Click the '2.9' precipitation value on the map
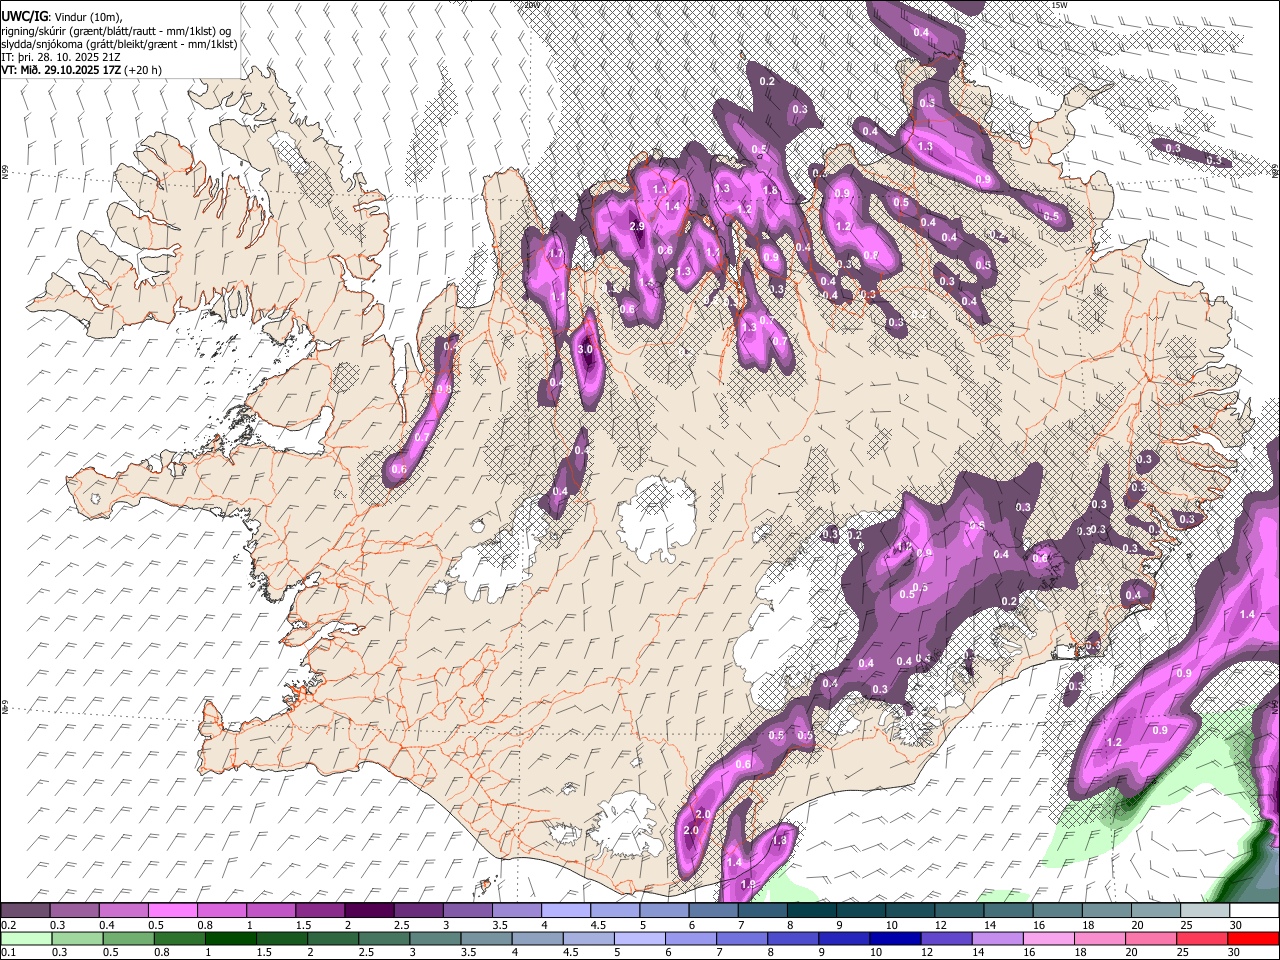 (637, 227)
